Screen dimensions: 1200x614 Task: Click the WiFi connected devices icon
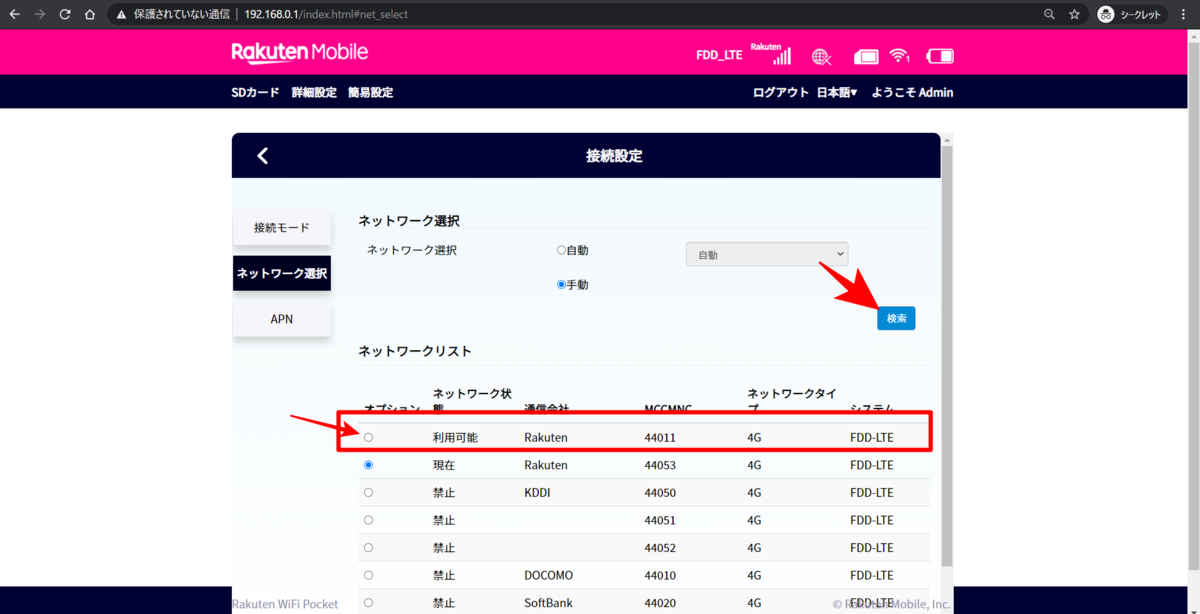coord(900,55)
